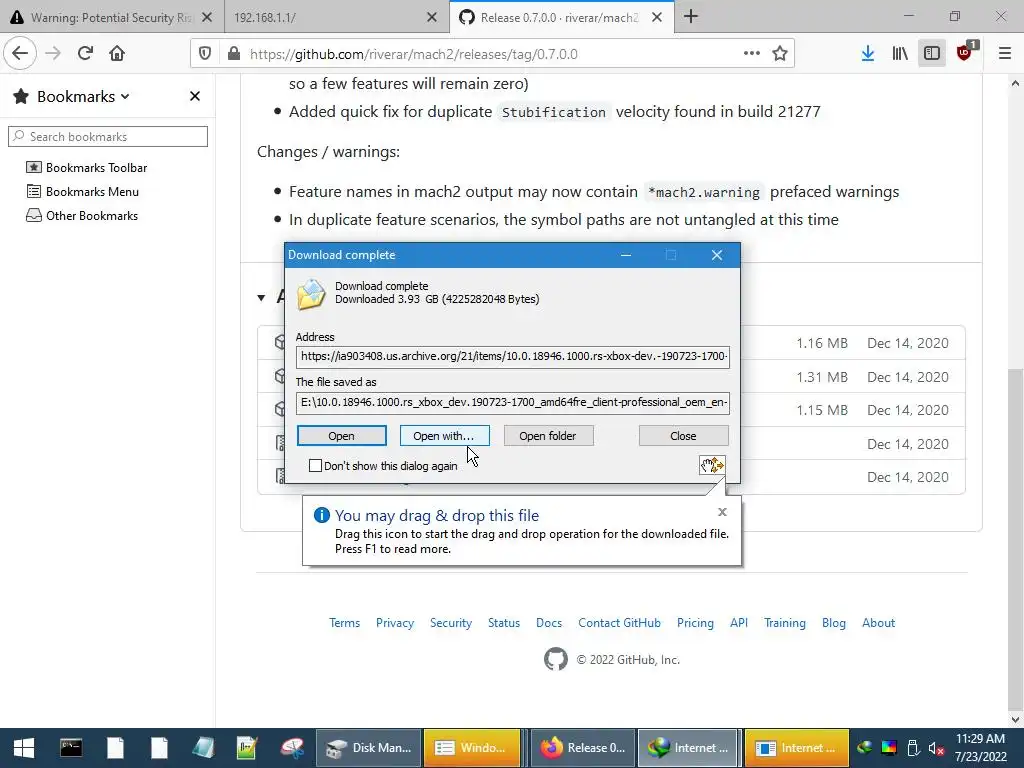Screen dimensions: 1024x768
Task: Close the 192.168.1.1 tab
Action: pyautogui.click(x=432, y=18)
